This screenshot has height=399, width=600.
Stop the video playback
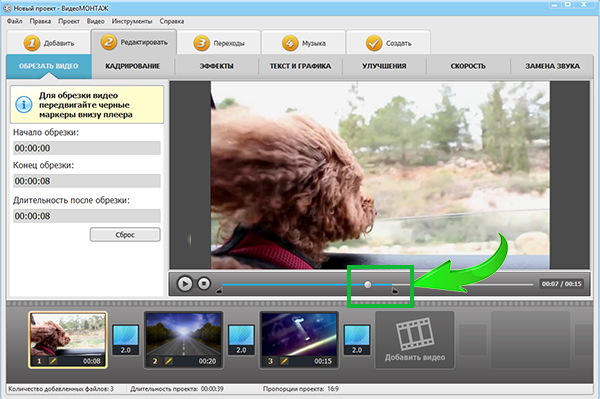pos(204,283)
